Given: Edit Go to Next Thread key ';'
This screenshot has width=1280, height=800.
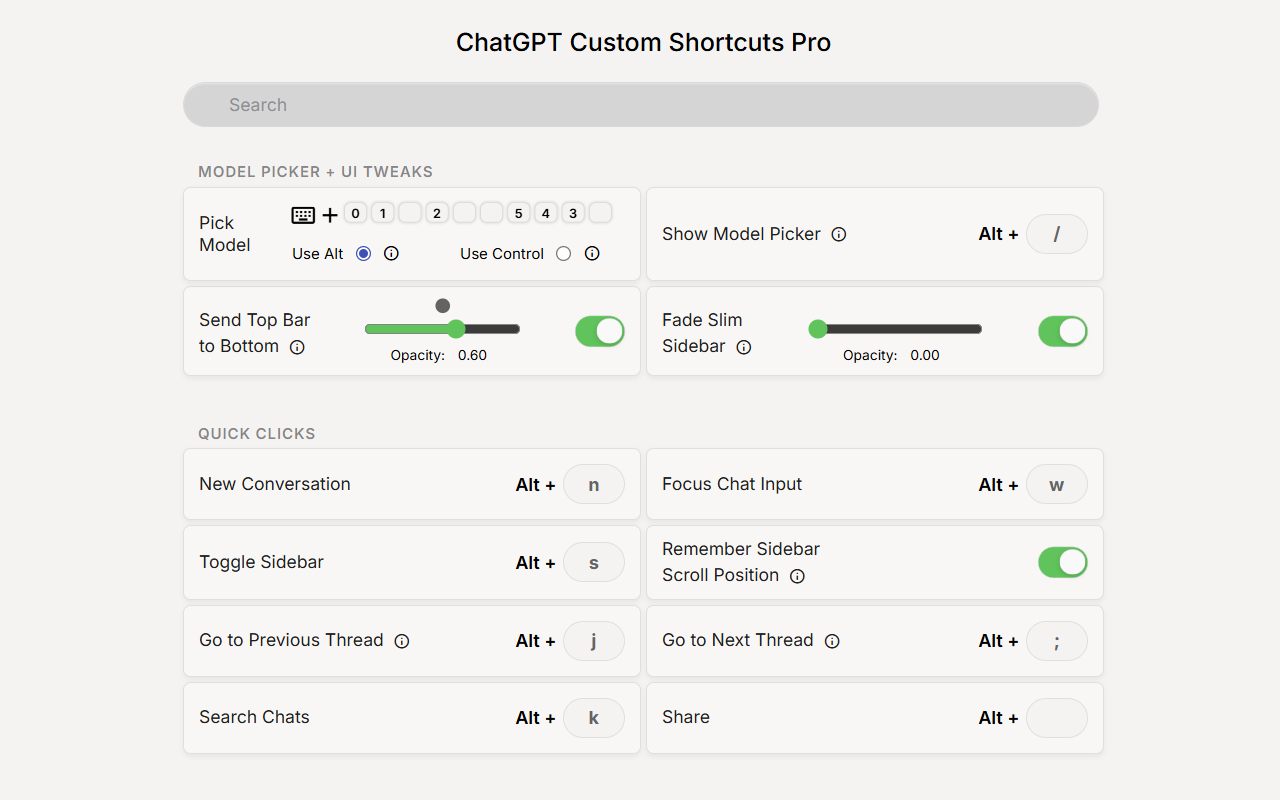Looking at the screenshot, I should pos(1057,641).
